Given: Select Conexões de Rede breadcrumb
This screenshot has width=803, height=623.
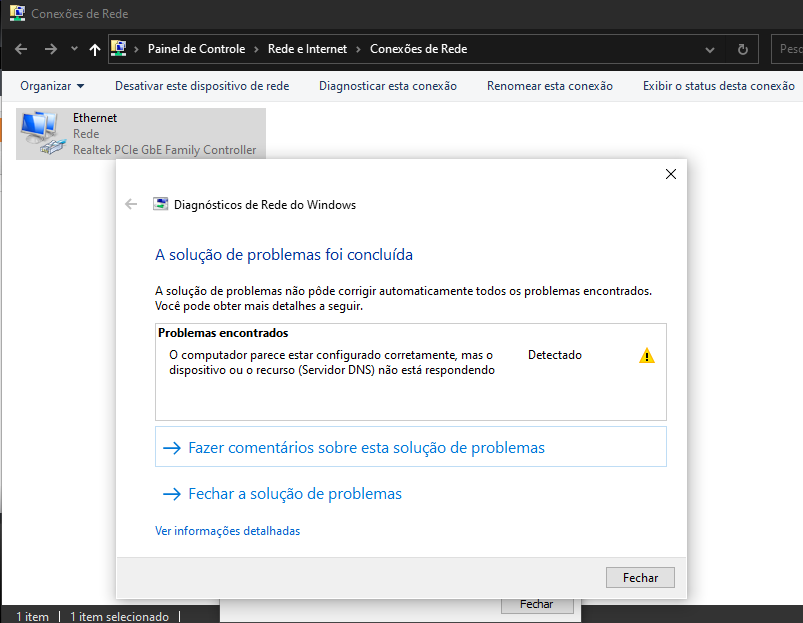Looking at the screenshot, I should point(418,49).
